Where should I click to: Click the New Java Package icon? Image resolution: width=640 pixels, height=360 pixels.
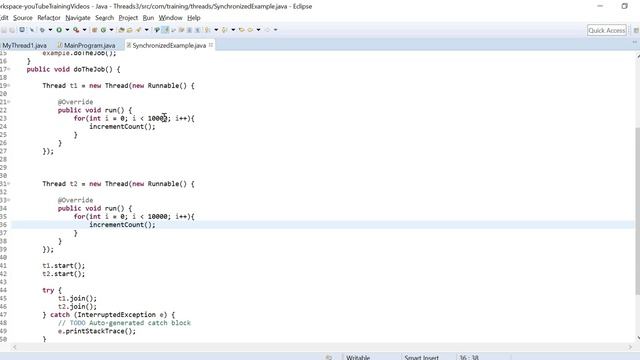click(x=94, y=30)
